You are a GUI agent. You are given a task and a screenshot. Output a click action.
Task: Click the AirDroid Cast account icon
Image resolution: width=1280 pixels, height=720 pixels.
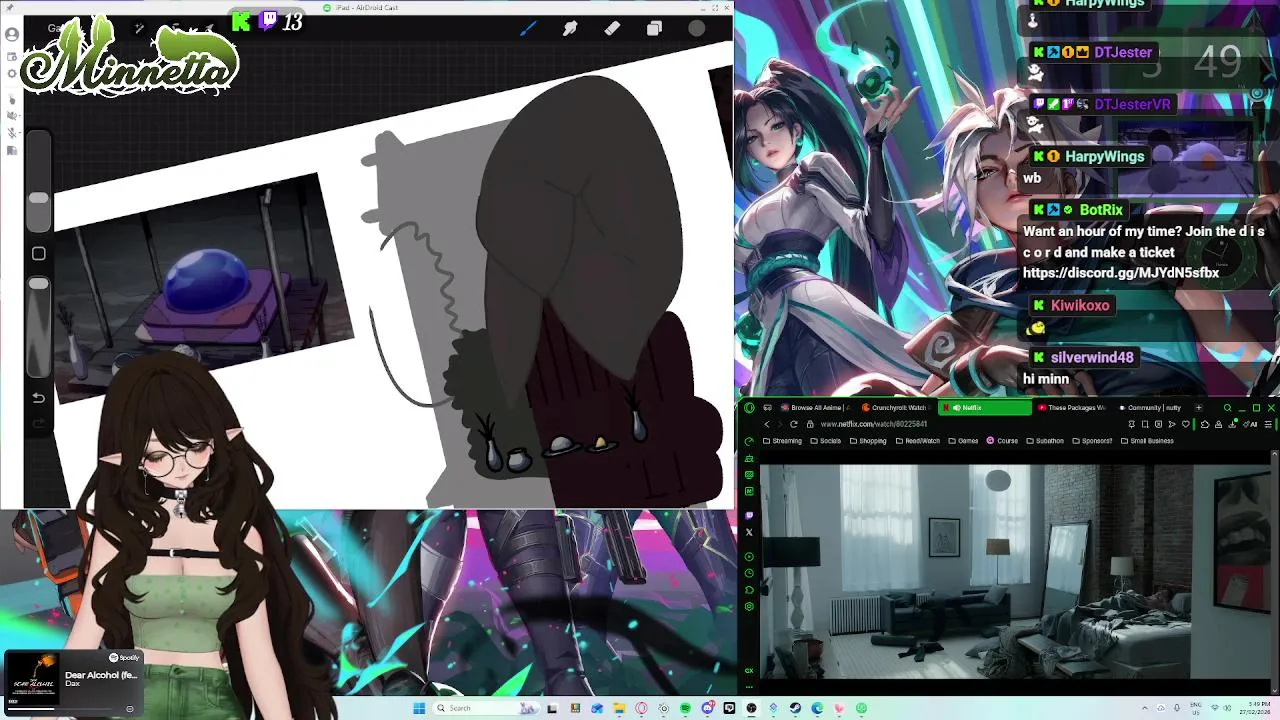[12, 34]
